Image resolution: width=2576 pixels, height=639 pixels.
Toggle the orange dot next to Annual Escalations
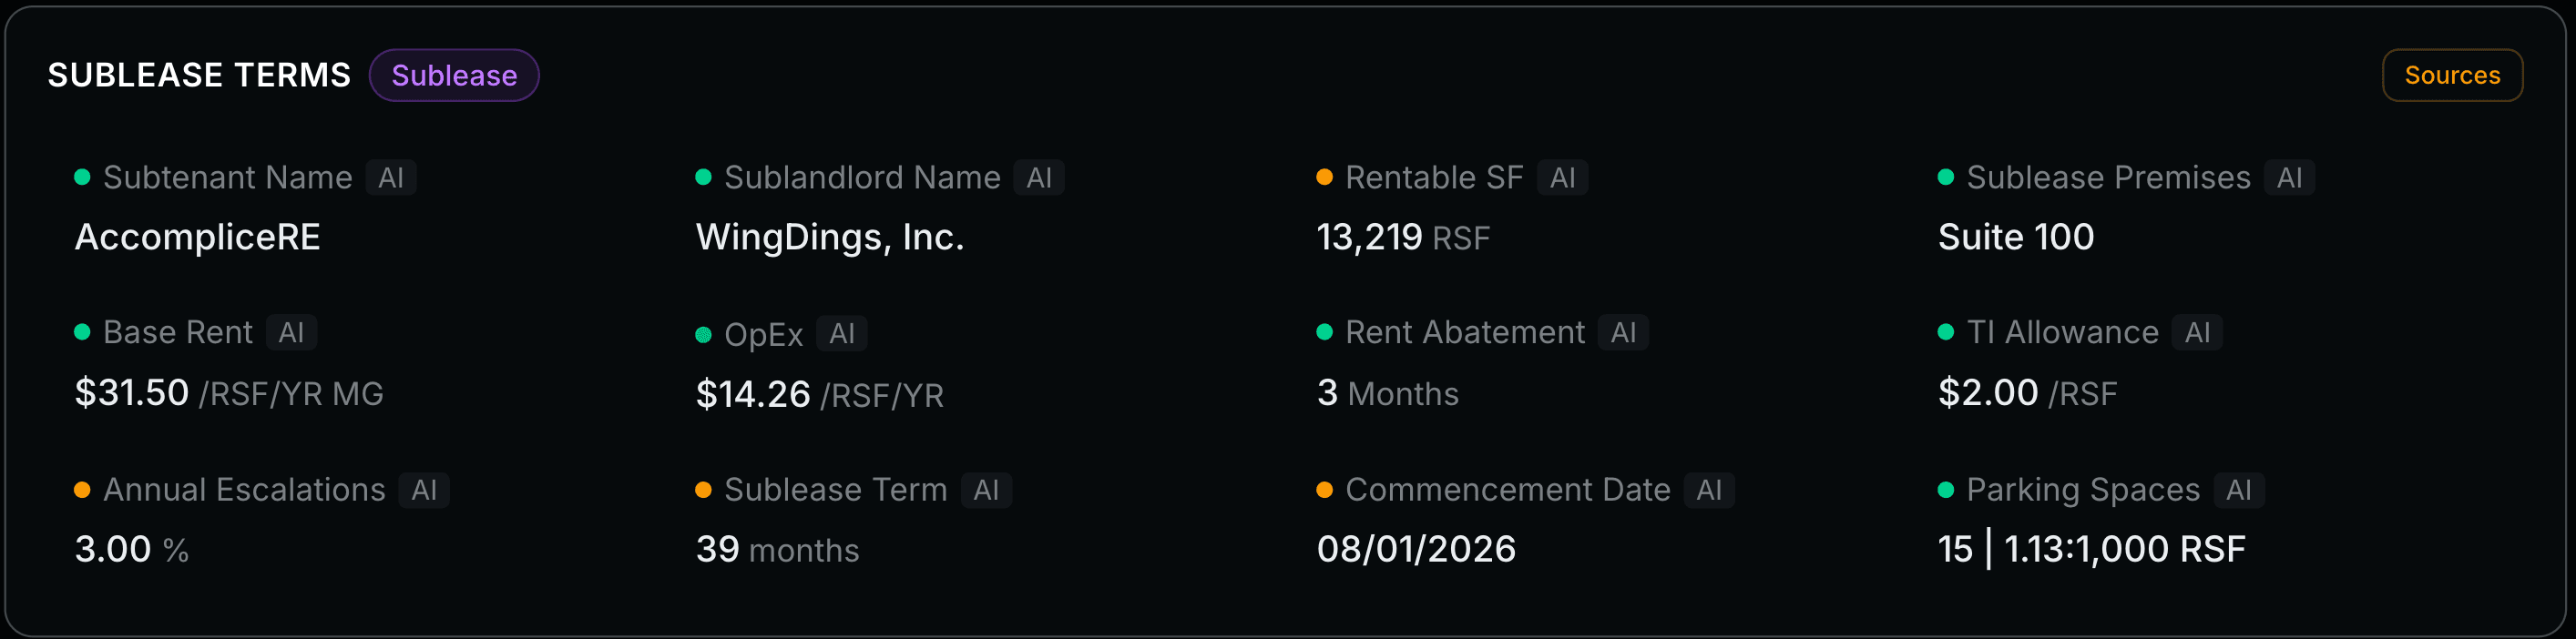coord(82,489)
